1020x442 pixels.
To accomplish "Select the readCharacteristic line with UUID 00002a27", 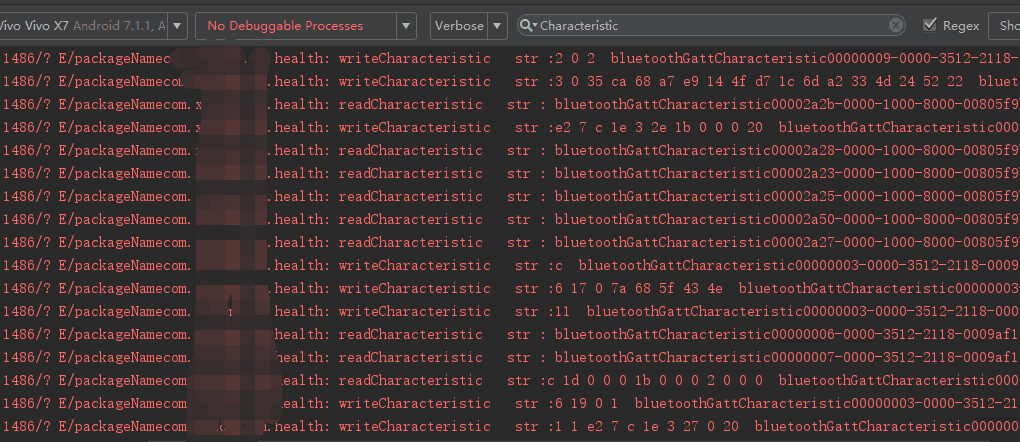I will click(x=510, y=242).
